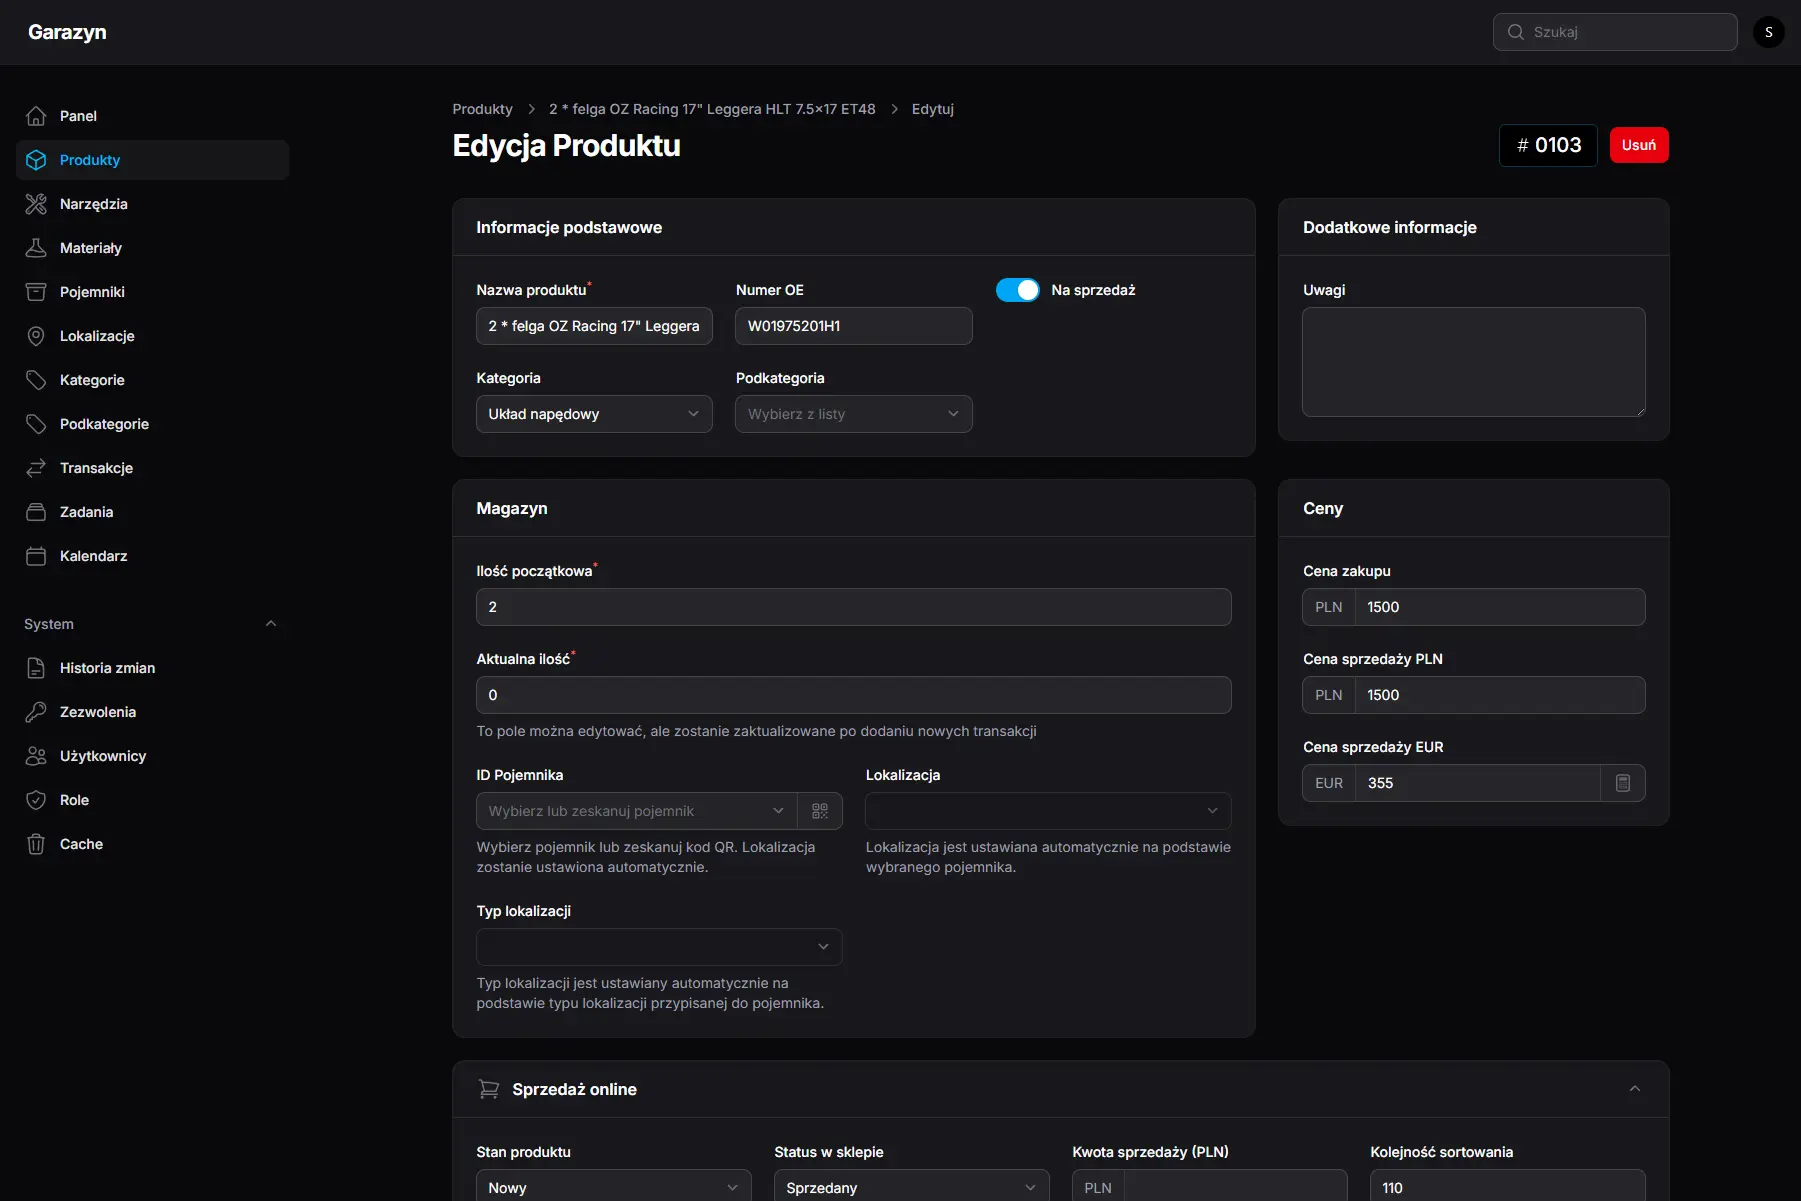Screen dimensions: 1801x1201
Task: Collapse the System section in sidebar
Action: click(271, 623)
